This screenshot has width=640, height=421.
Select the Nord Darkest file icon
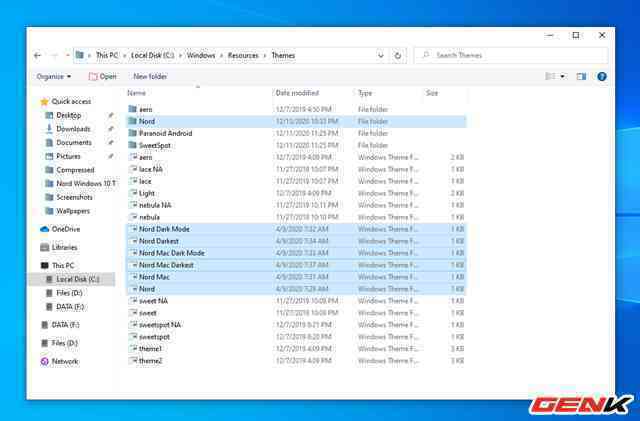pos(133,241)
